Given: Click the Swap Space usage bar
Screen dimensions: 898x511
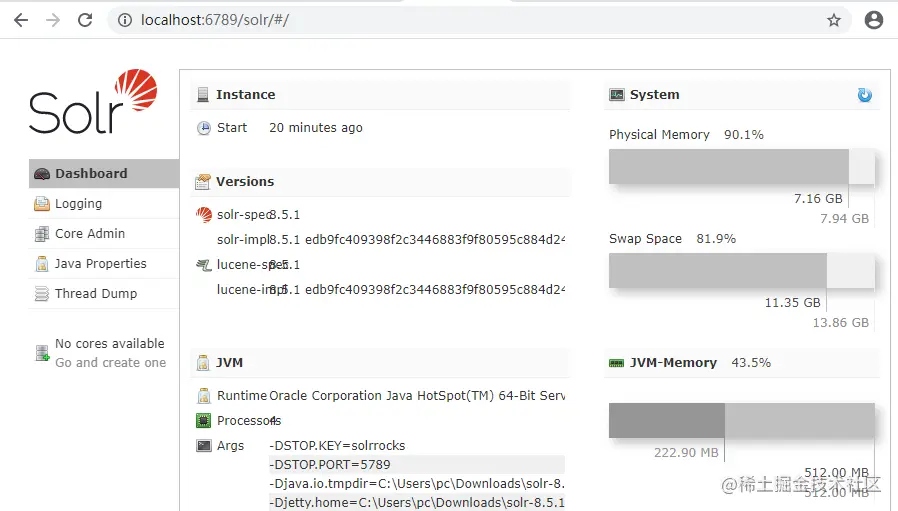Looking at the screenshot, I should [x=742, y=270].
